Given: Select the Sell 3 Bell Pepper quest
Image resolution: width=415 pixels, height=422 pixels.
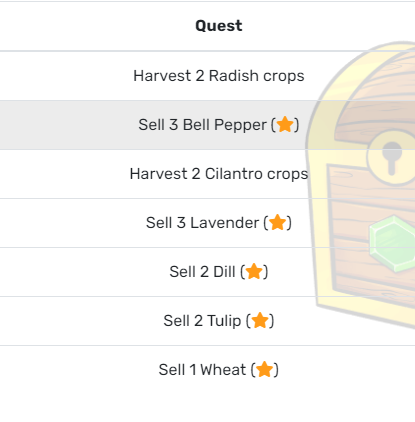Looking at the screenshot, I should coord(219,125).
